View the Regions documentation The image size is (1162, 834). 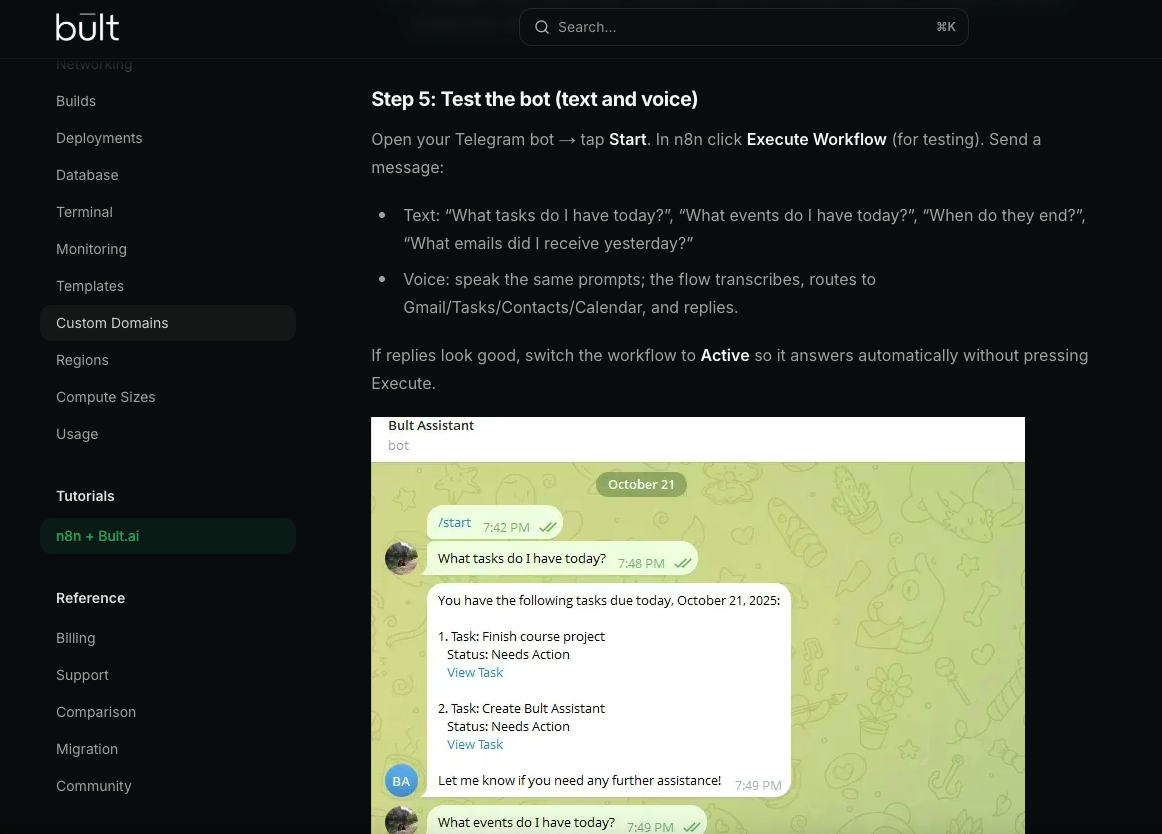click(x=82, y=359)
